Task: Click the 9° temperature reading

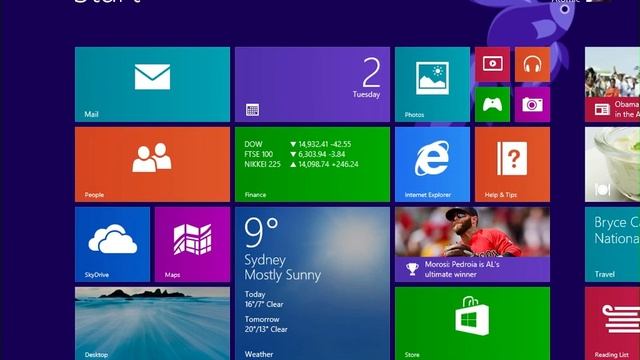Action: click(261, 232)
